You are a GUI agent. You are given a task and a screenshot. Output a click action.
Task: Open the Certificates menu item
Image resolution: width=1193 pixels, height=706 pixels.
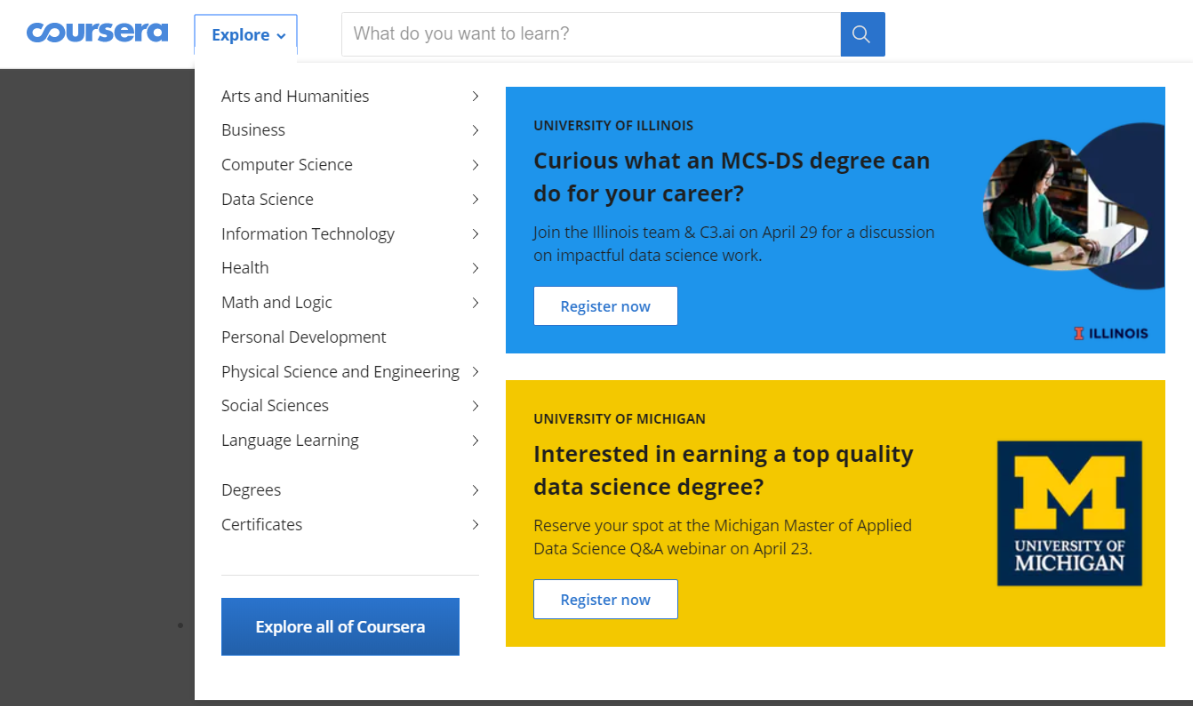pos(262,524)
